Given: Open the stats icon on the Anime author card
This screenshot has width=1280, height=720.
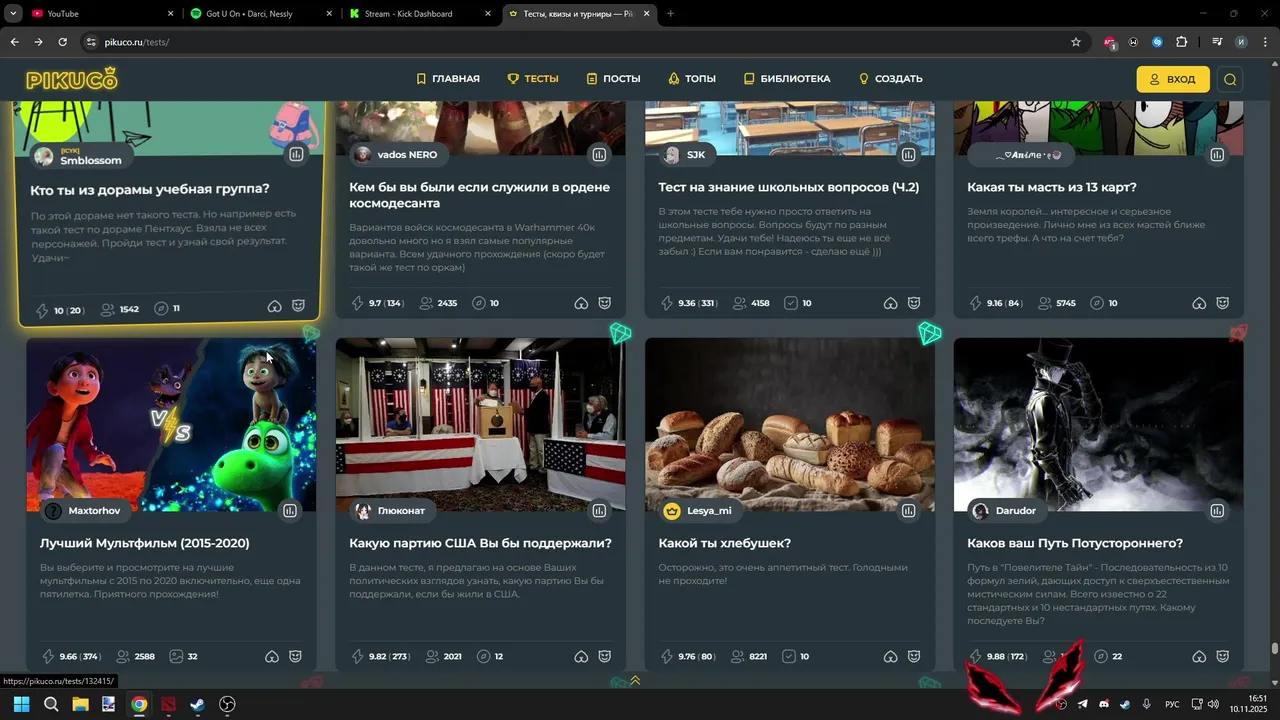Looking at the screenshot, I should coord(1217,154).
